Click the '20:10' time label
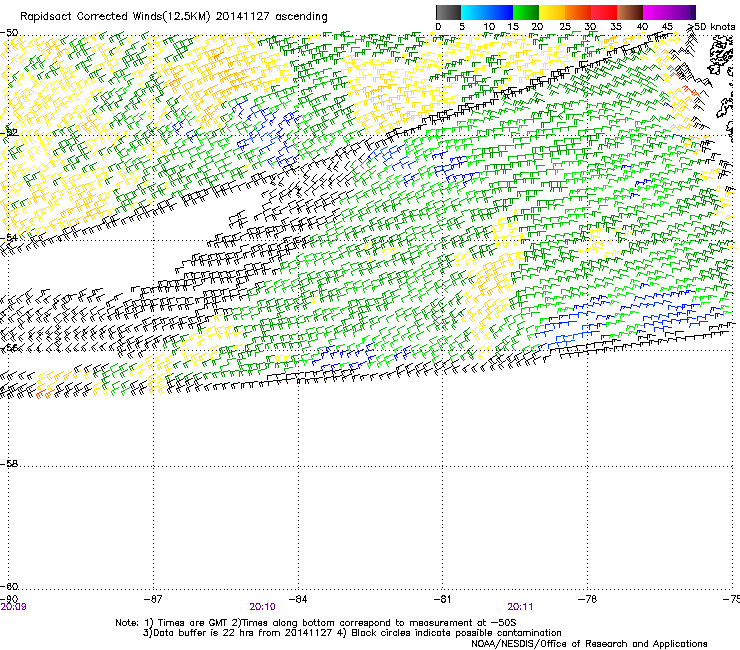This screenshot has height=650, width=740. tap(262, 607)
